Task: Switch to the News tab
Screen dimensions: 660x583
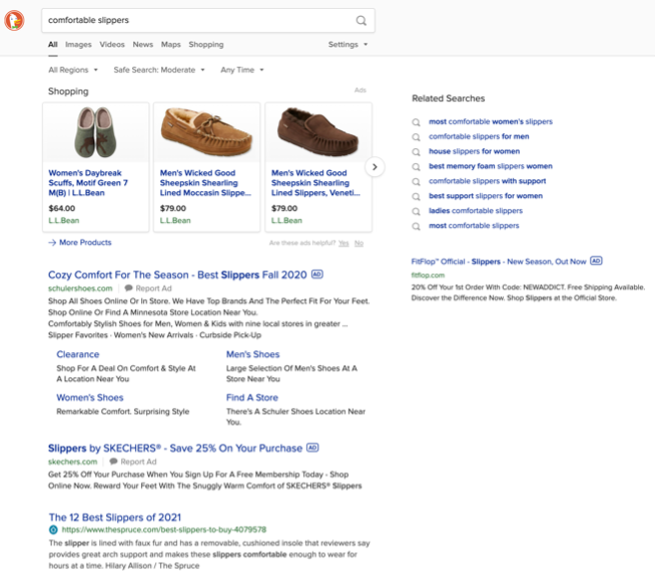Action: 143,45
